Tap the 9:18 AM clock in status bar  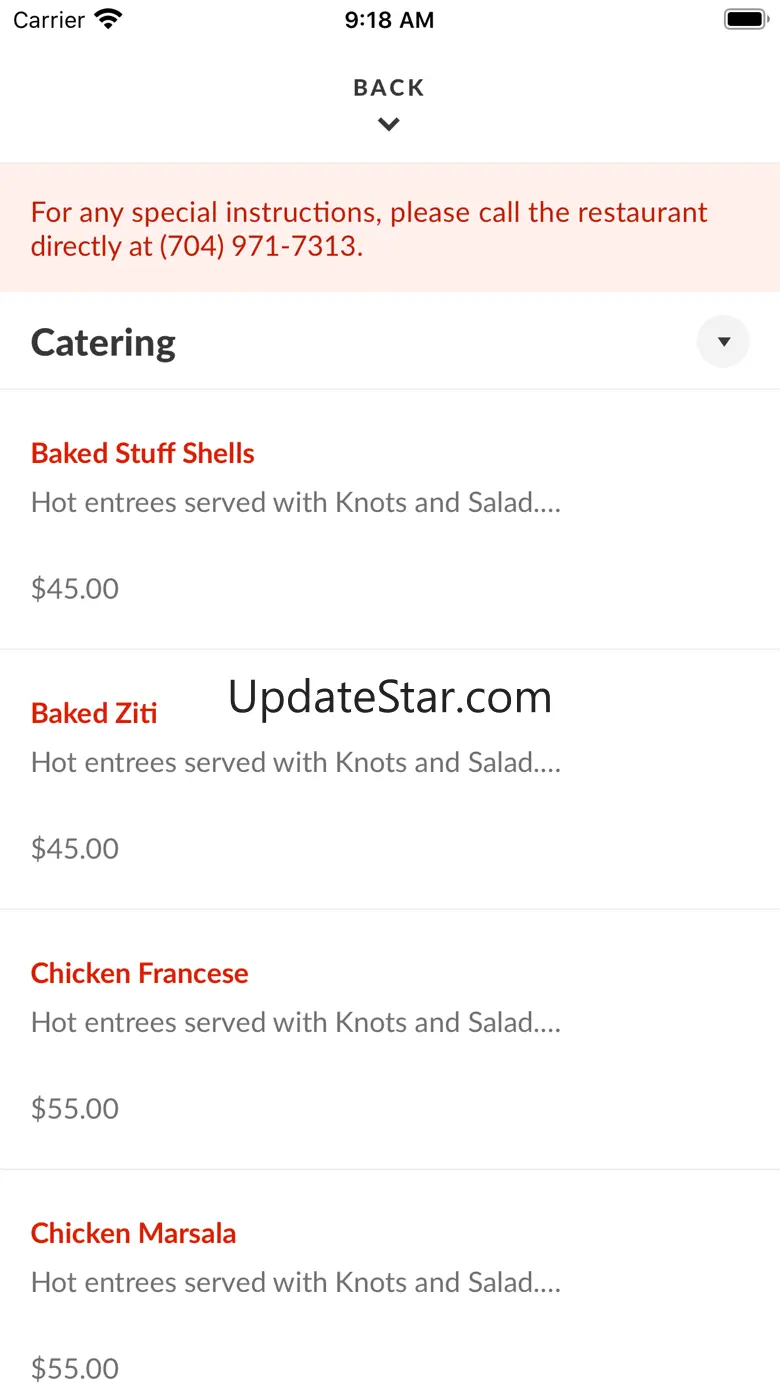[x=389, y=20]
